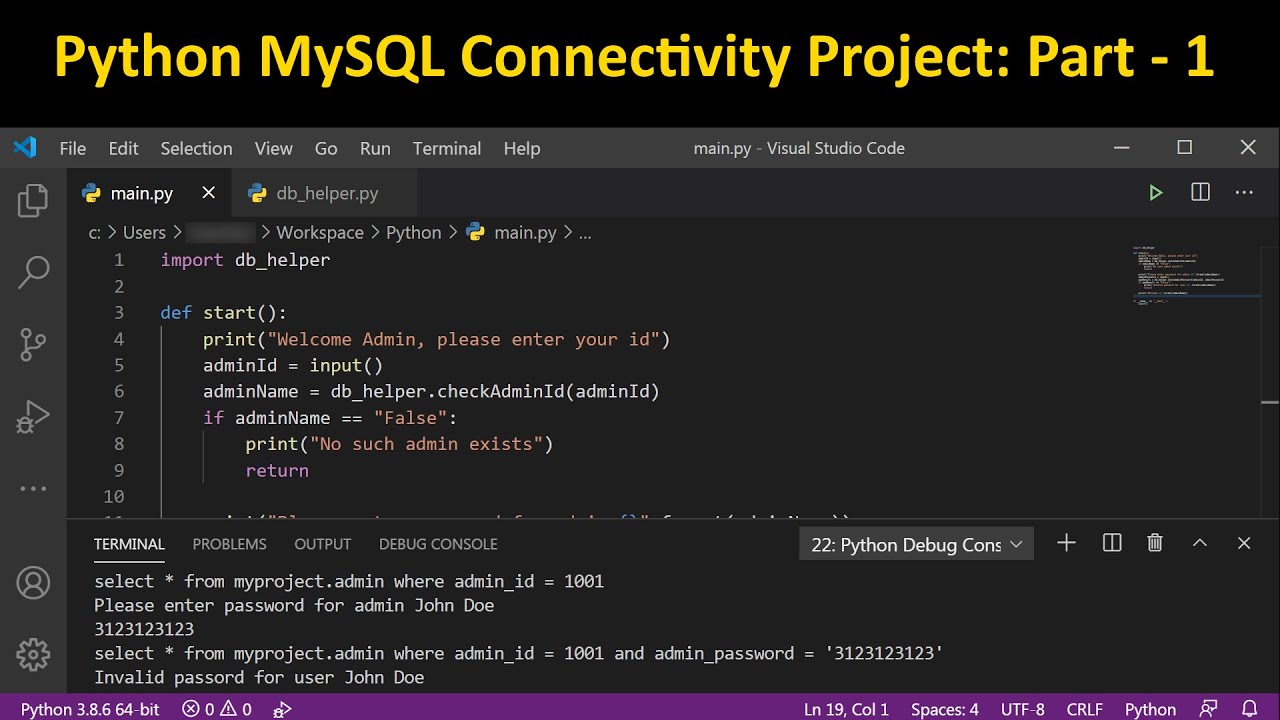Click line number 3 in the gutter
The image size is (1280, 720).
pyautogui.click(x=119, y=312)
